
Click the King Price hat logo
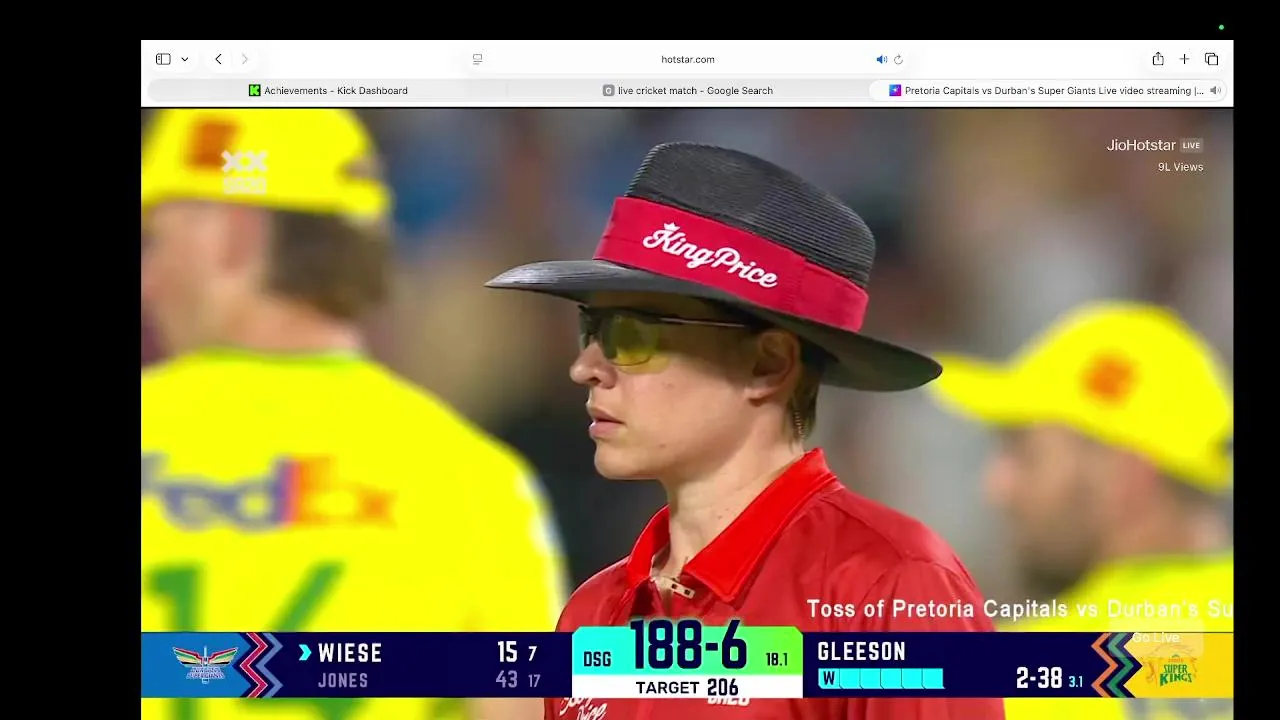point(710,255)
